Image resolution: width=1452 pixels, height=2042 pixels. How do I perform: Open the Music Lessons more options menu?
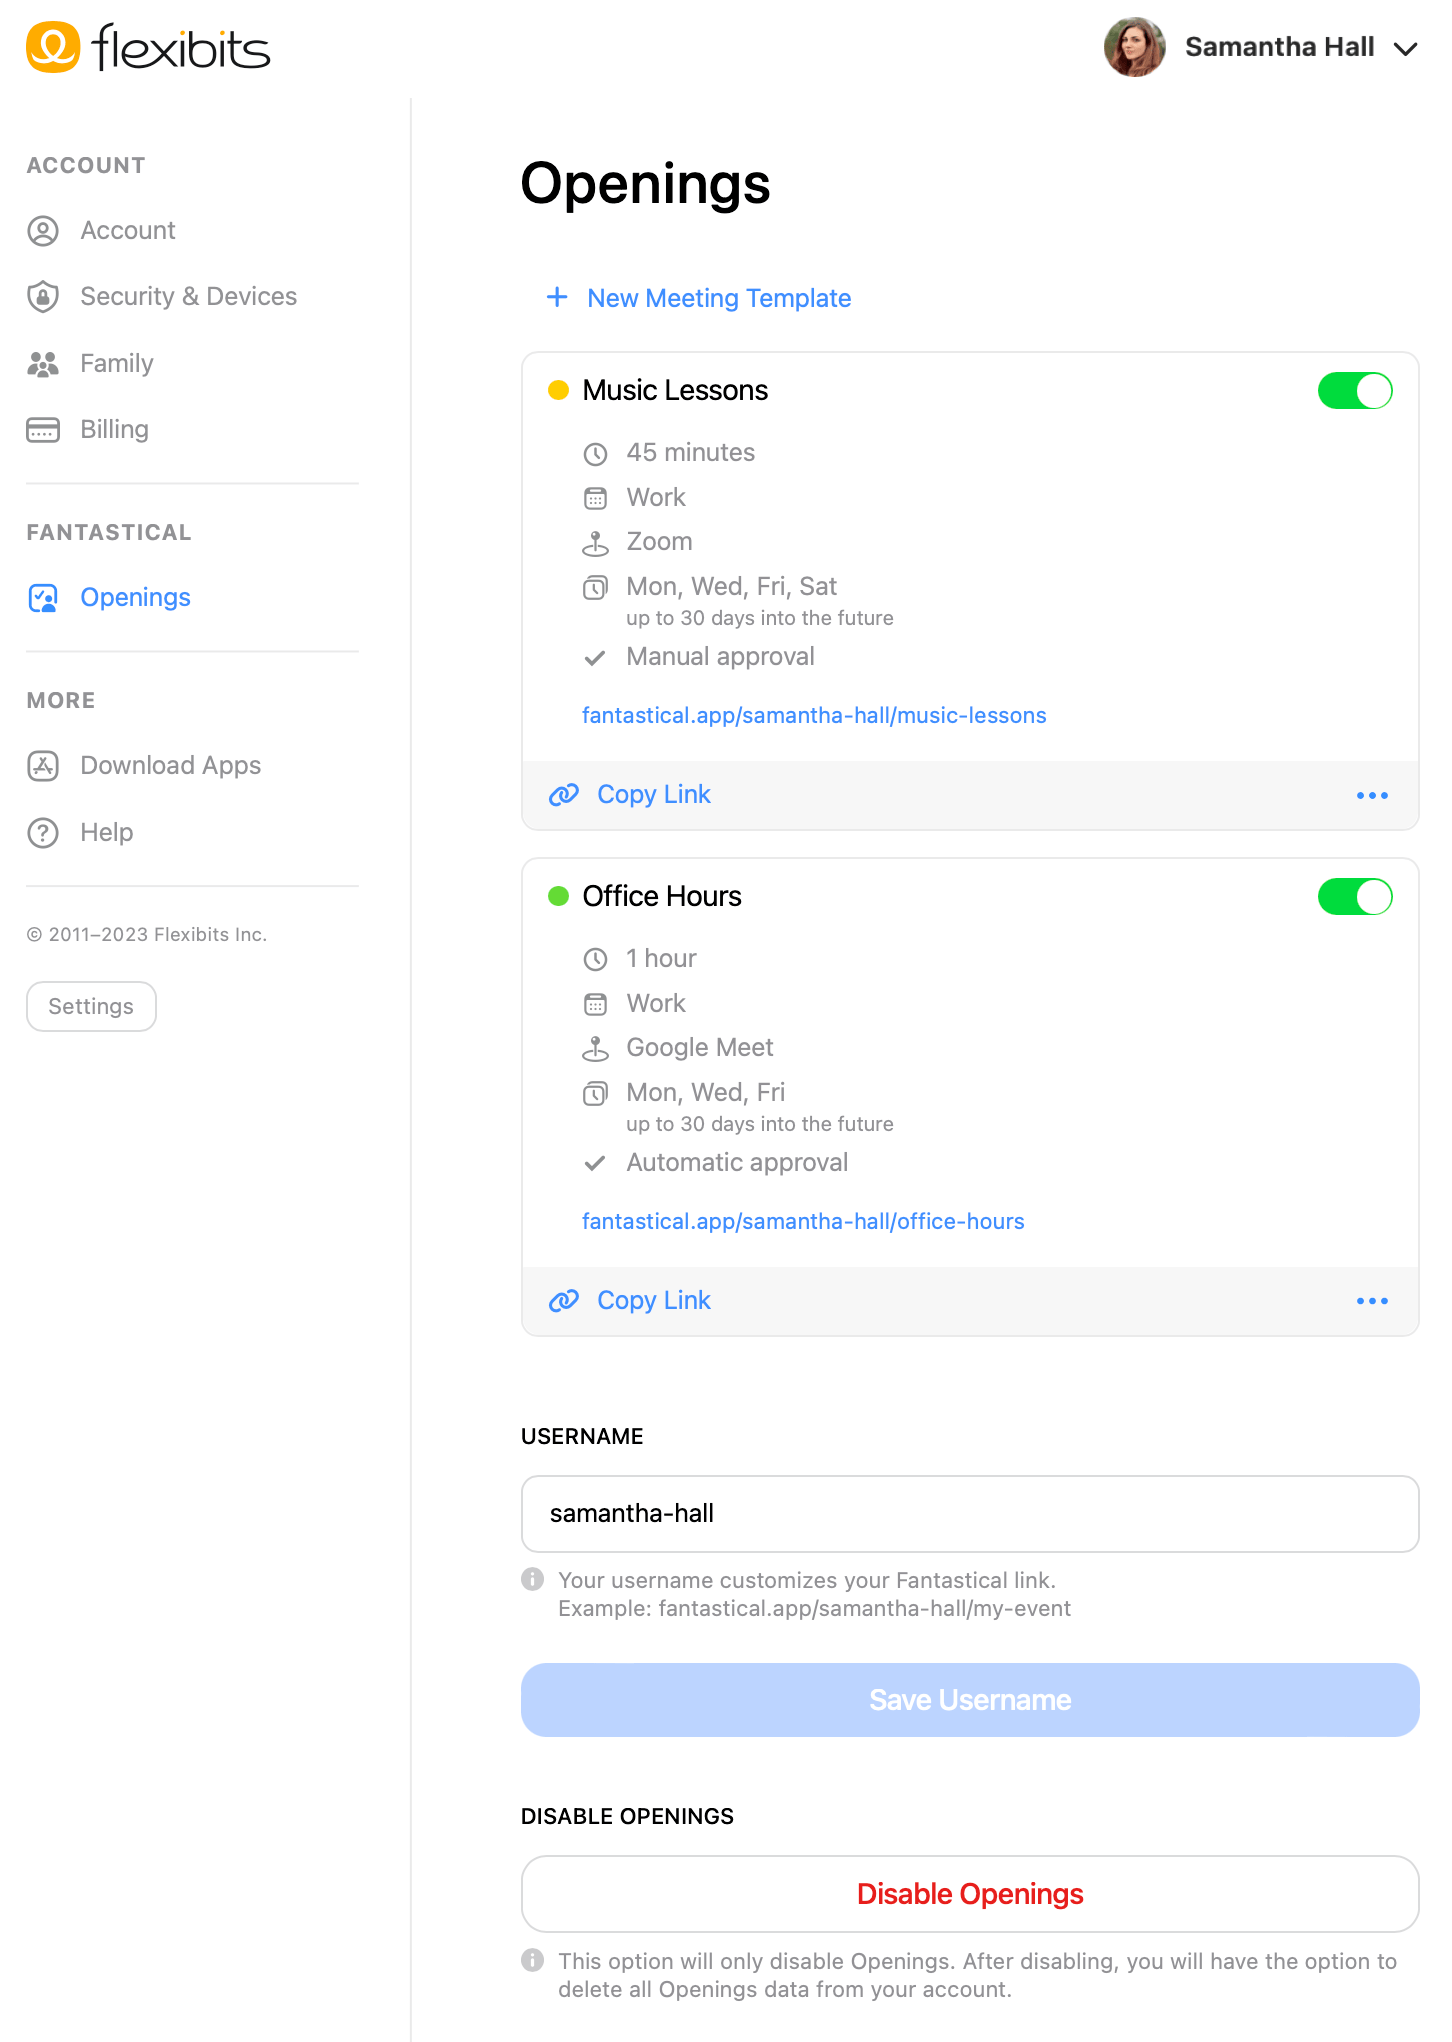point(1372,796)
